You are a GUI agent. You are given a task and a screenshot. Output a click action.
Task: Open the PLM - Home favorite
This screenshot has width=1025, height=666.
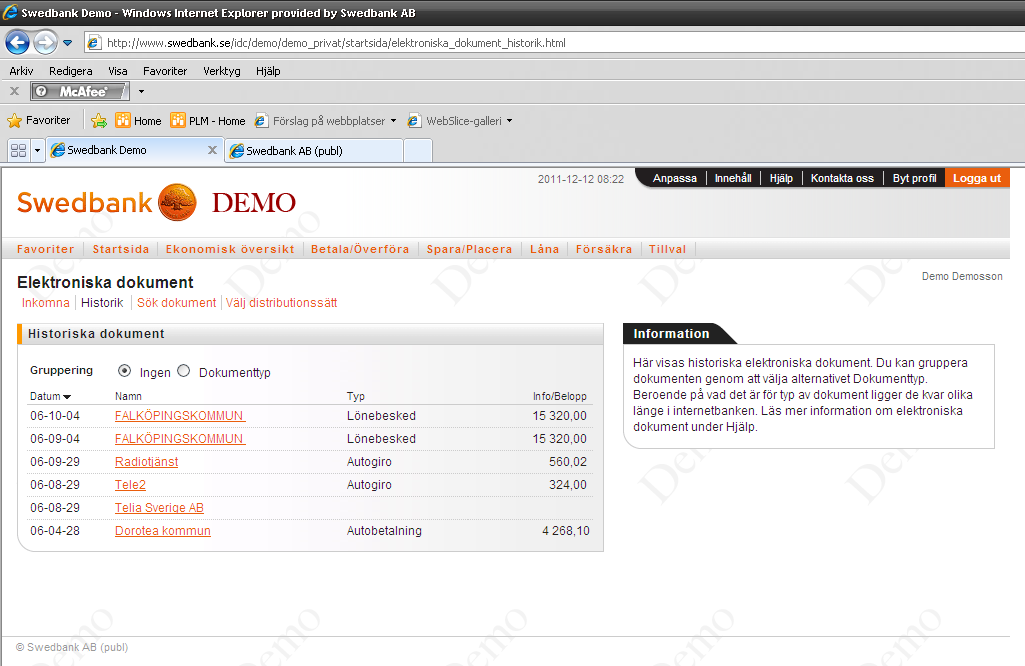208,121
